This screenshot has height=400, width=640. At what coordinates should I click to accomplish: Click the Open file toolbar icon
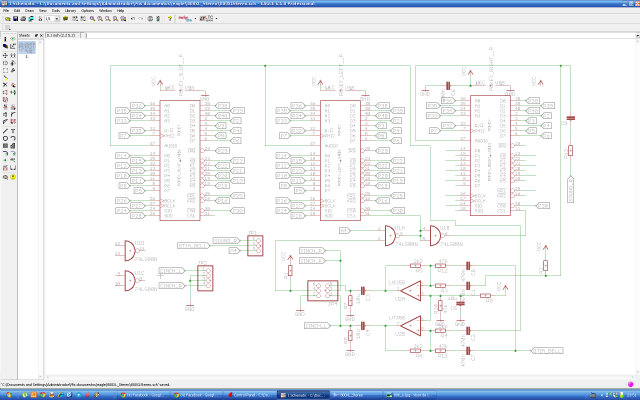8,19
